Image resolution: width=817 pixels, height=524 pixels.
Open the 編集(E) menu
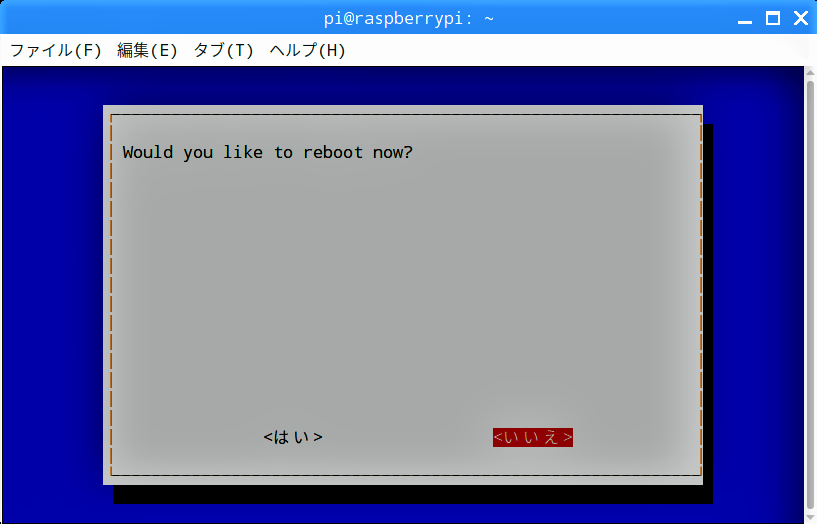click(x=147, y=51)
